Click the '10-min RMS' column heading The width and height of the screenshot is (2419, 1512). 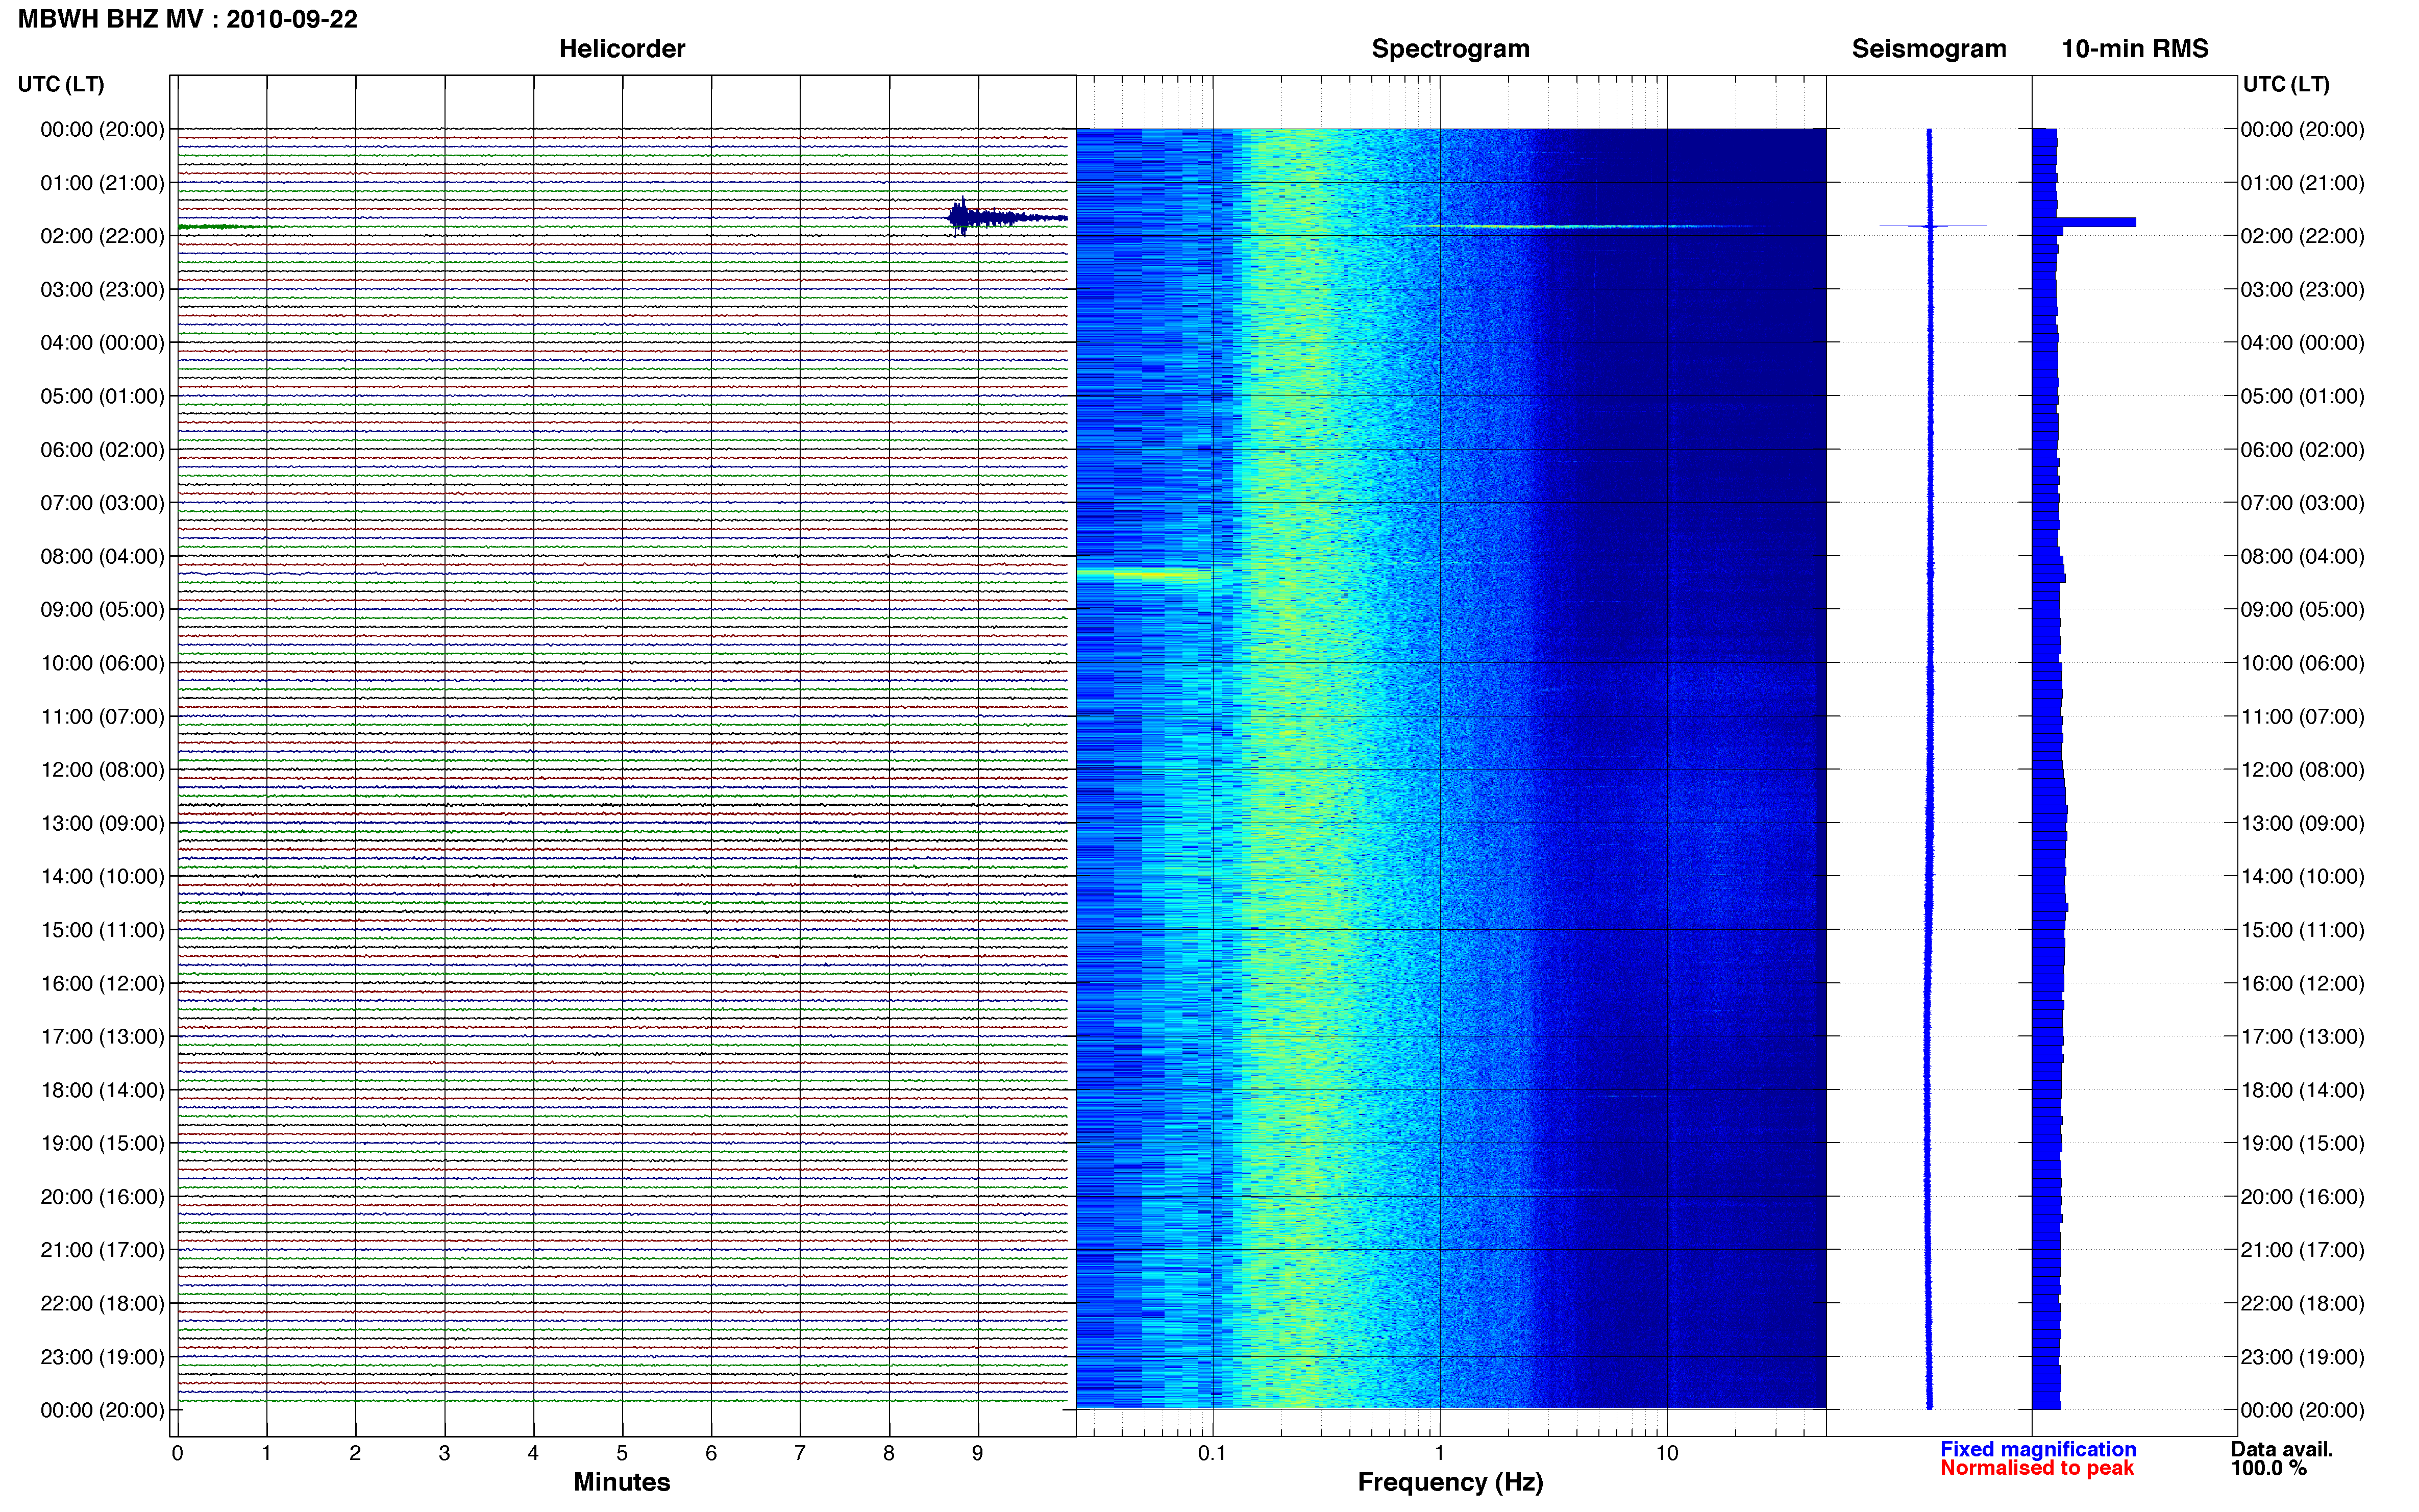pyautogui.click(x=2135, y=49)
